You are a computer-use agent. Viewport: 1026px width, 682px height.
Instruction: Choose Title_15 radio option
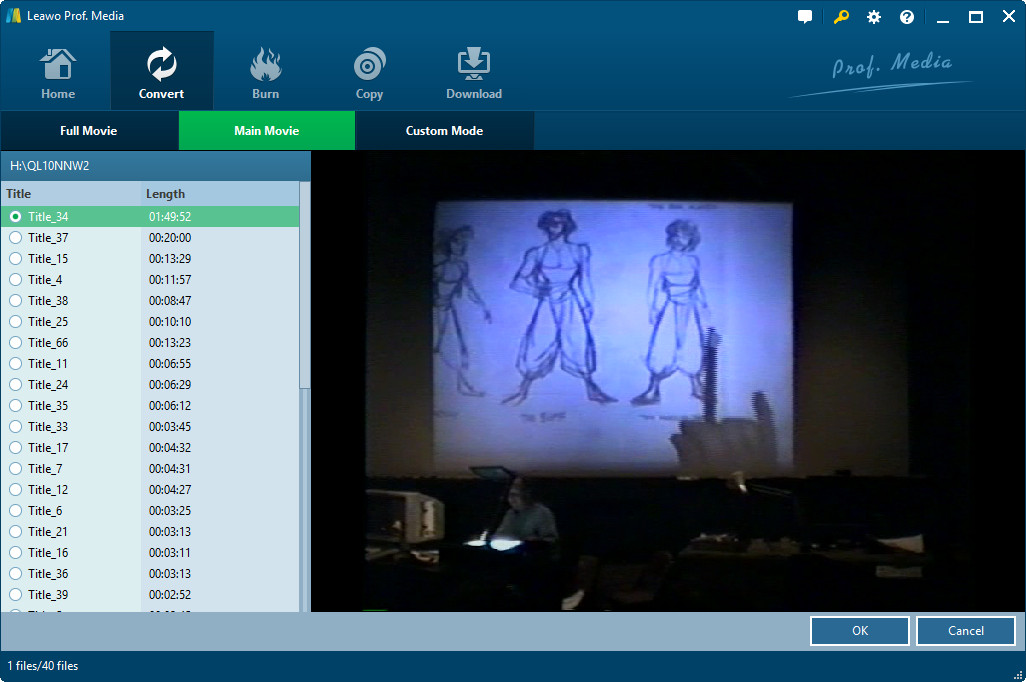point(15,259)
